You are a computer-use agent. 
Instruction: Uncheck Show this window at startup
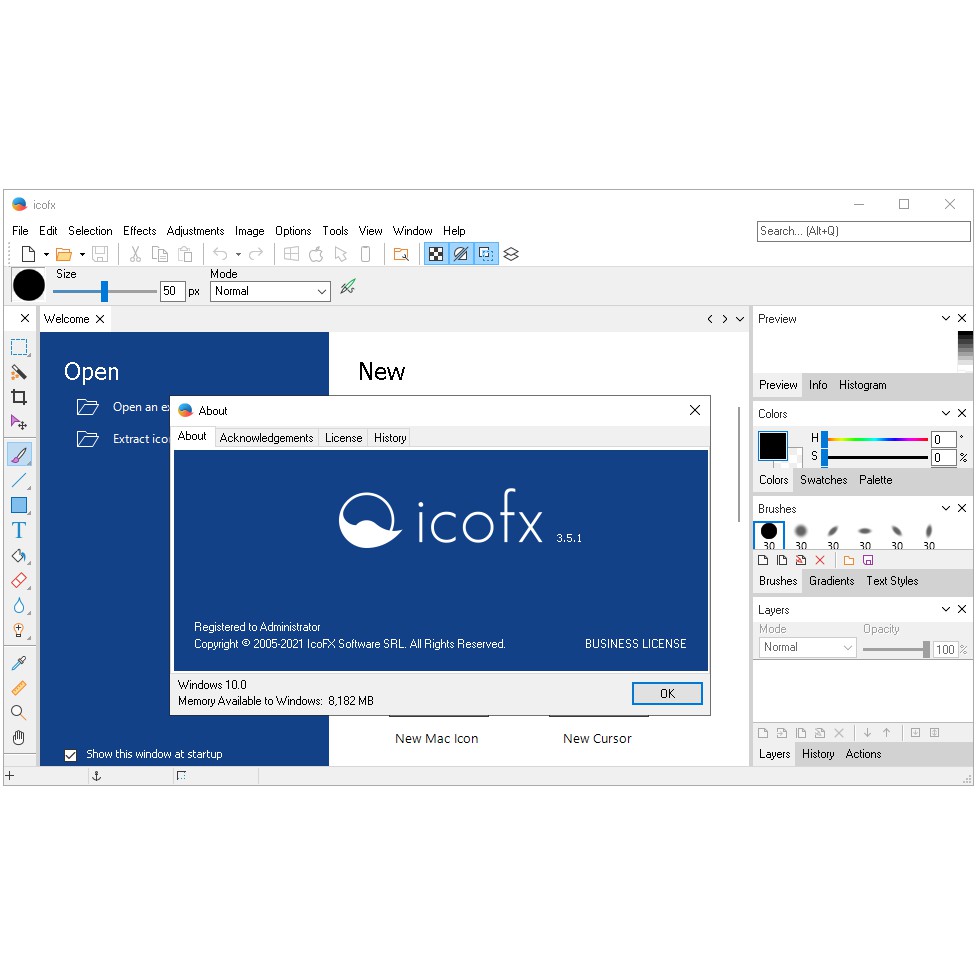pyautogui.click(x=70, y=755)
